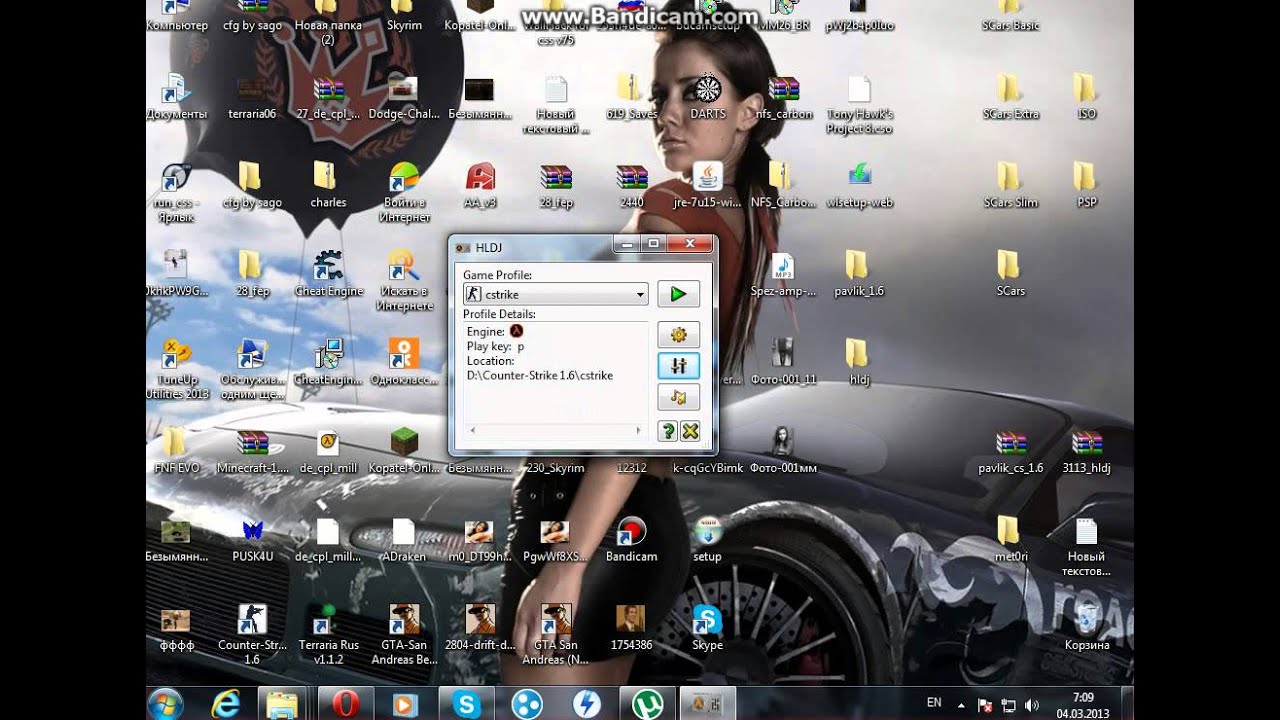This screenshot has width=1280, height=720.
Task: Open Opera browser from taskbar
Action: pos(346,704)
